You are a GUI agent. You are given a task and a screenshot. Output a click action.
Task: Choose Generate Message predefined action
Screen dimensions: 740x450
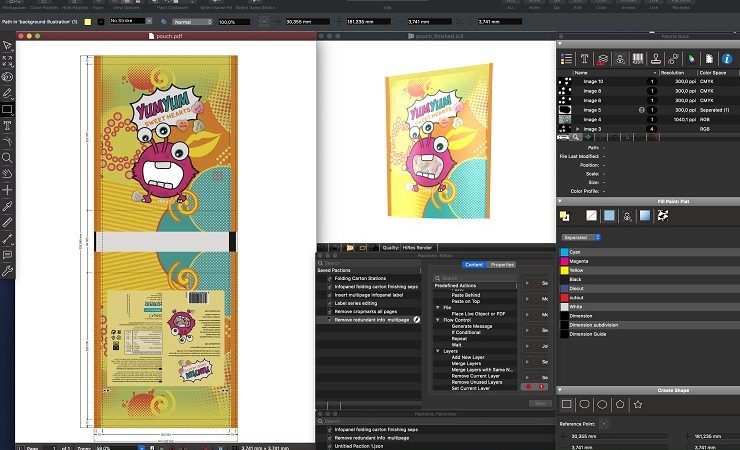[472, 326]
